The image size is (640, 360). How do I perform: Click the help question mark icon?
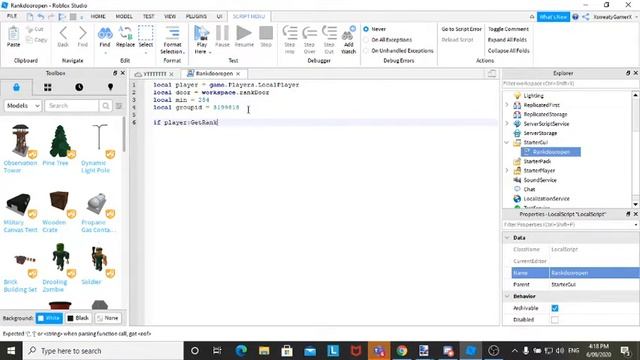click(x=575, y=17)
